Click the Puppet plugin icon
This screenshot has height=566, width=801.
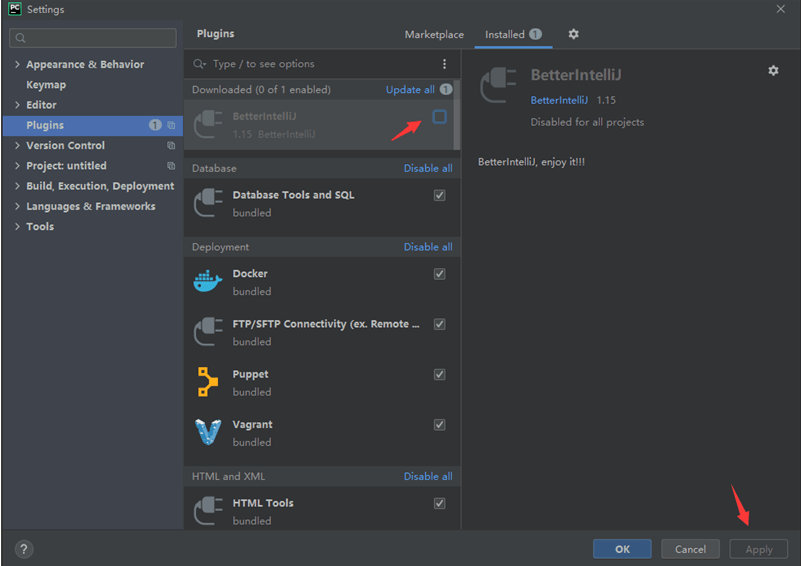(208, 382)
